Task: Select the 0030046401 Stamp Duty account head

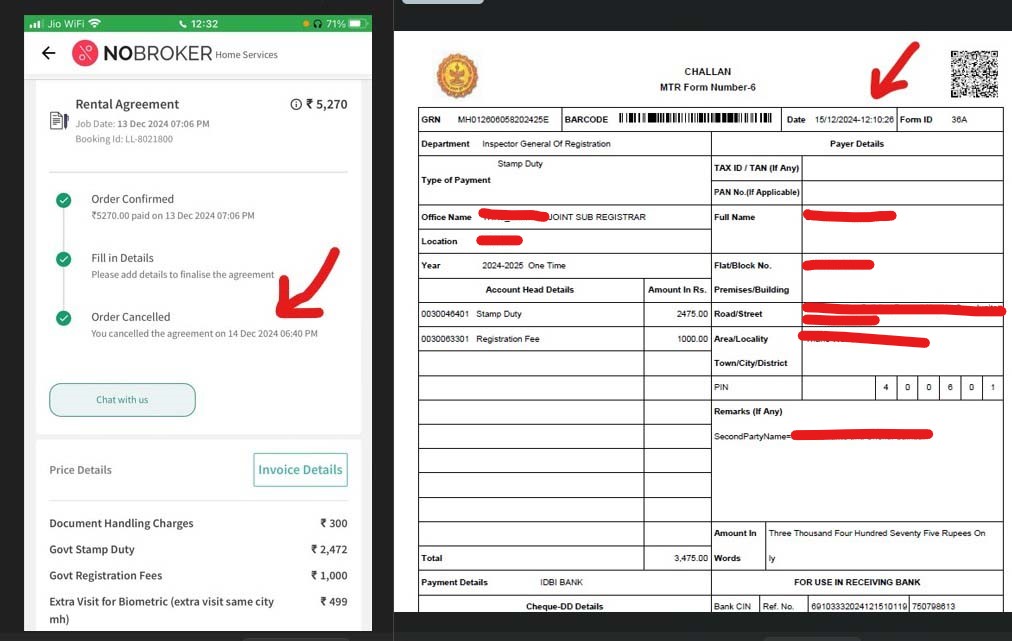Action: (x=471, y=314)
